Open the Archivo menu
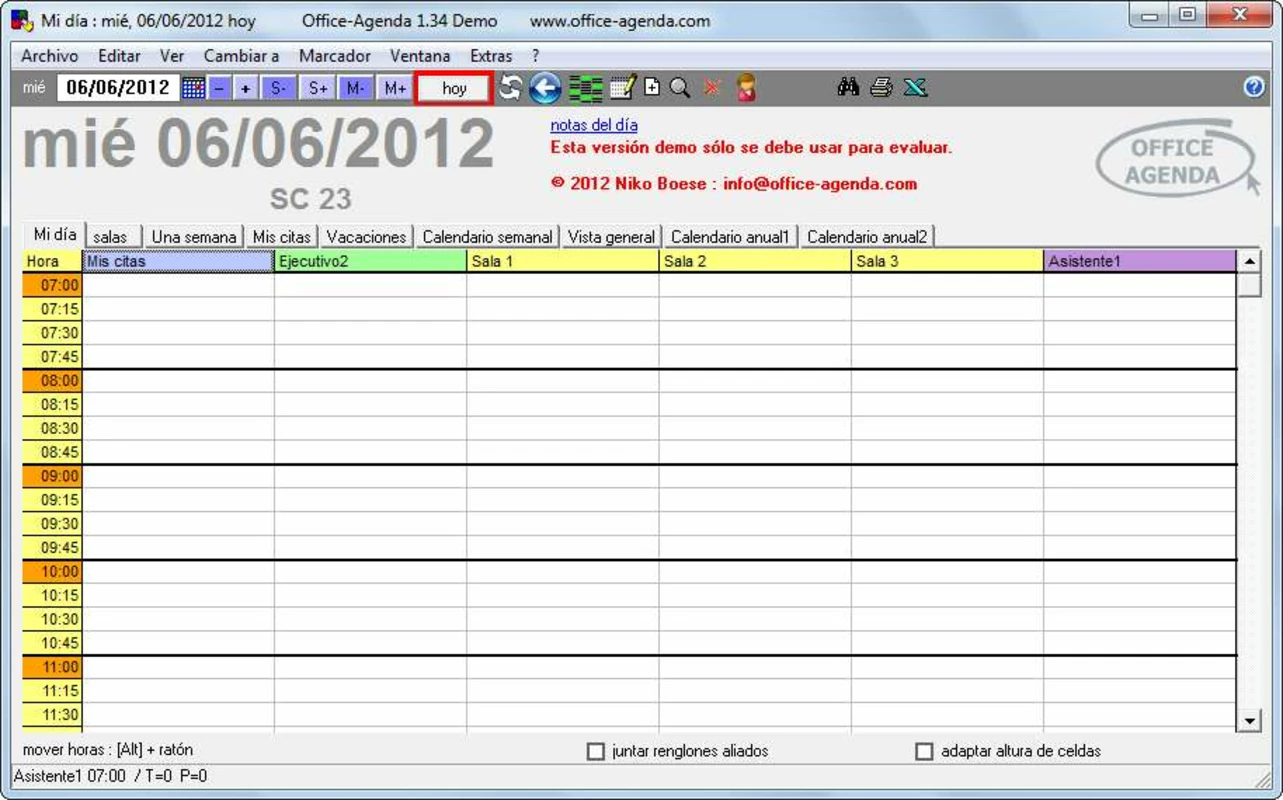1283x800 pixels. click(49, 56)
